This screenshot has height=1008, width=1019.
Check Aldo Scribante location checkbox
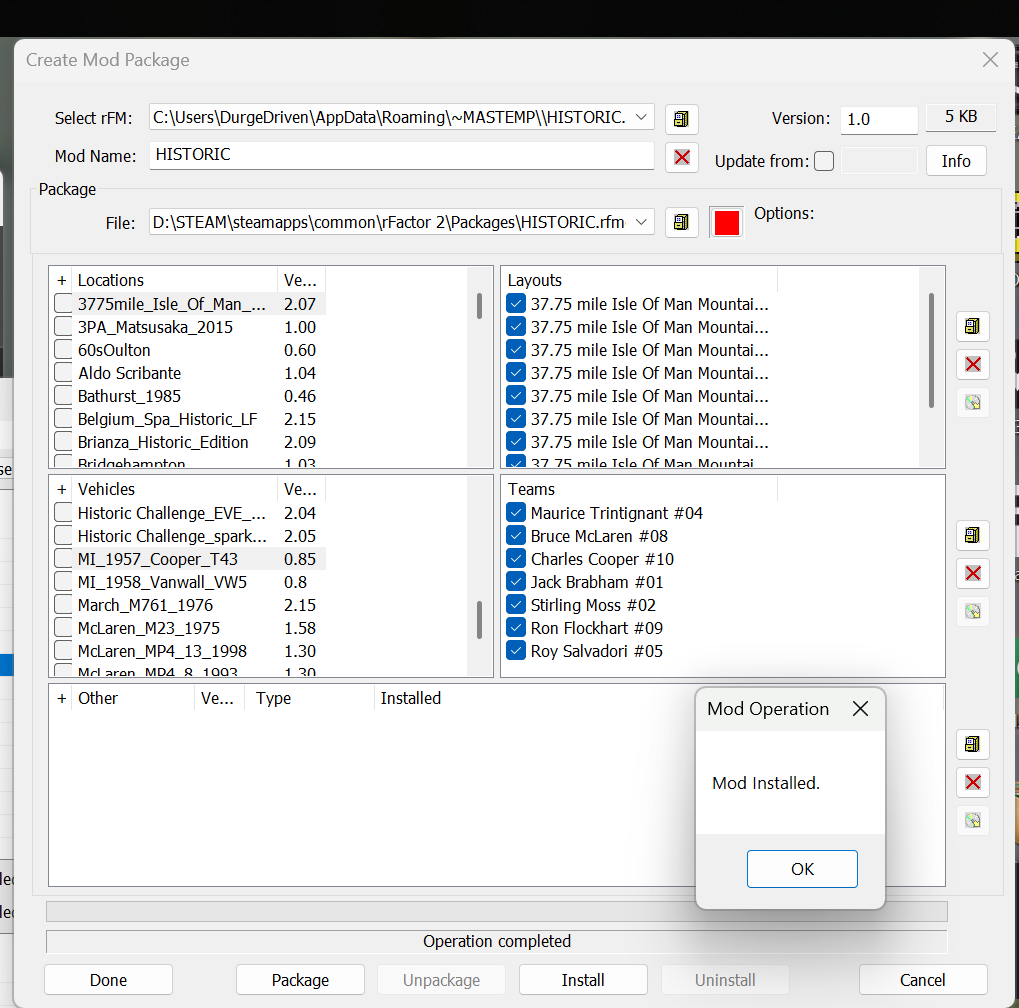tap(63, 373)
